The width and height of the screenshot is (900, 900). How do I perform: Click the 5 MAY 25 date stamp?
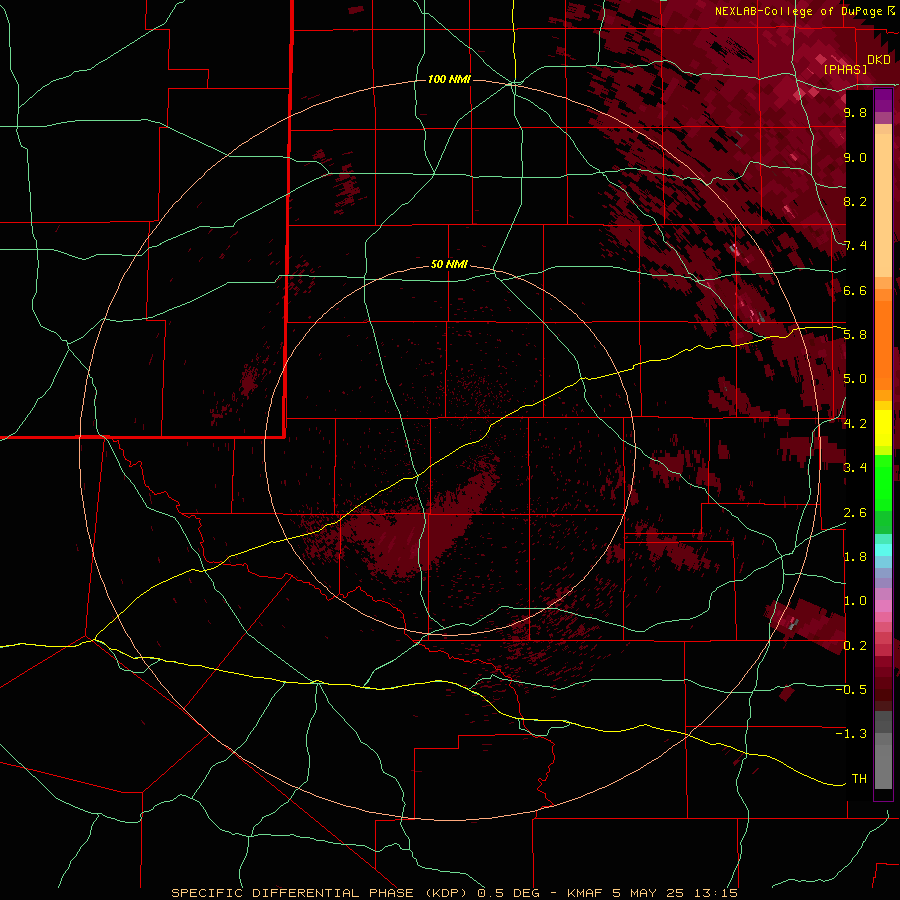(648, 893)
